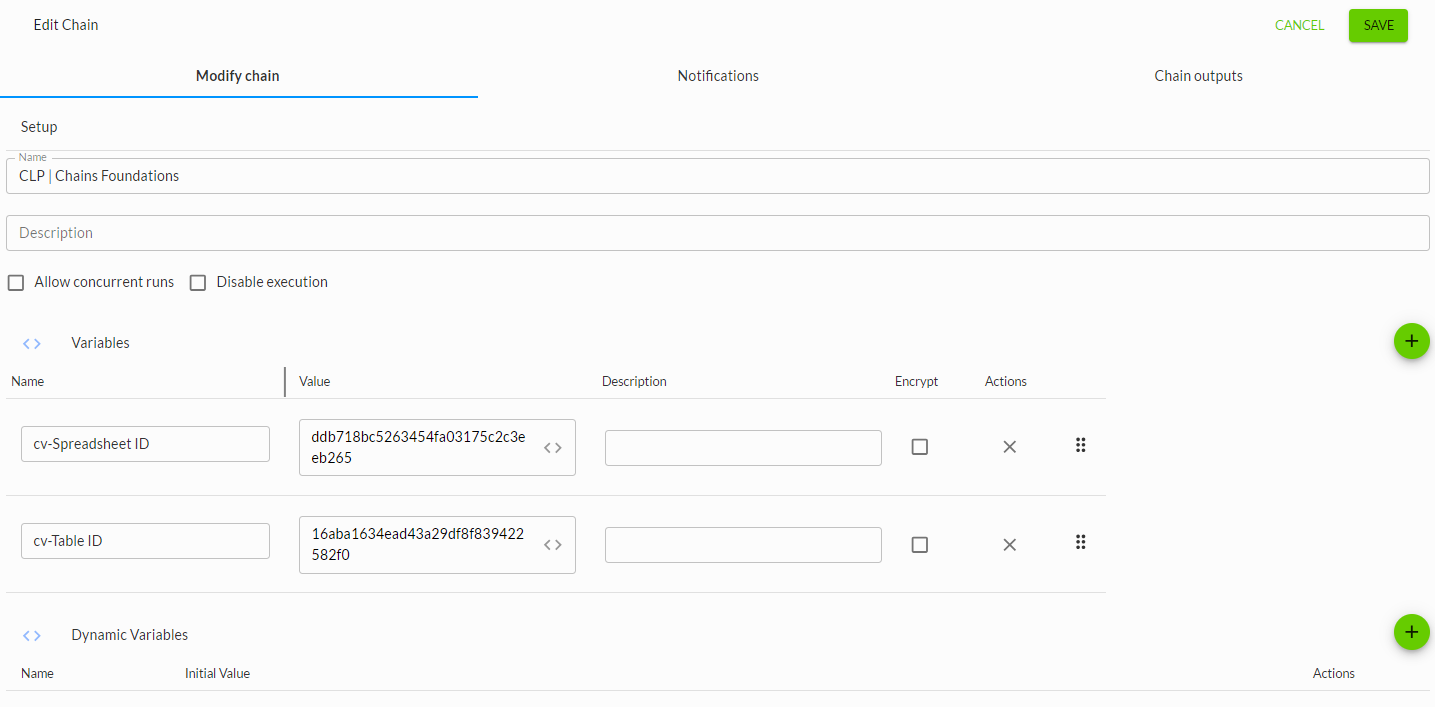Screen dimensions: 1435x707
Task: Check the Disable execution box
Action: pyautogui.click(x=198, y=283)
